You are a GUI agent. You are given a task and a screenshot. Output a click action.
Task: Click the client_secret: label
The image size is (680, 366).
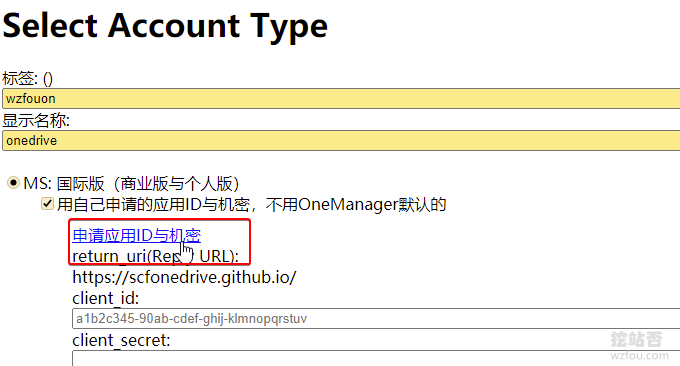point(121,340)
